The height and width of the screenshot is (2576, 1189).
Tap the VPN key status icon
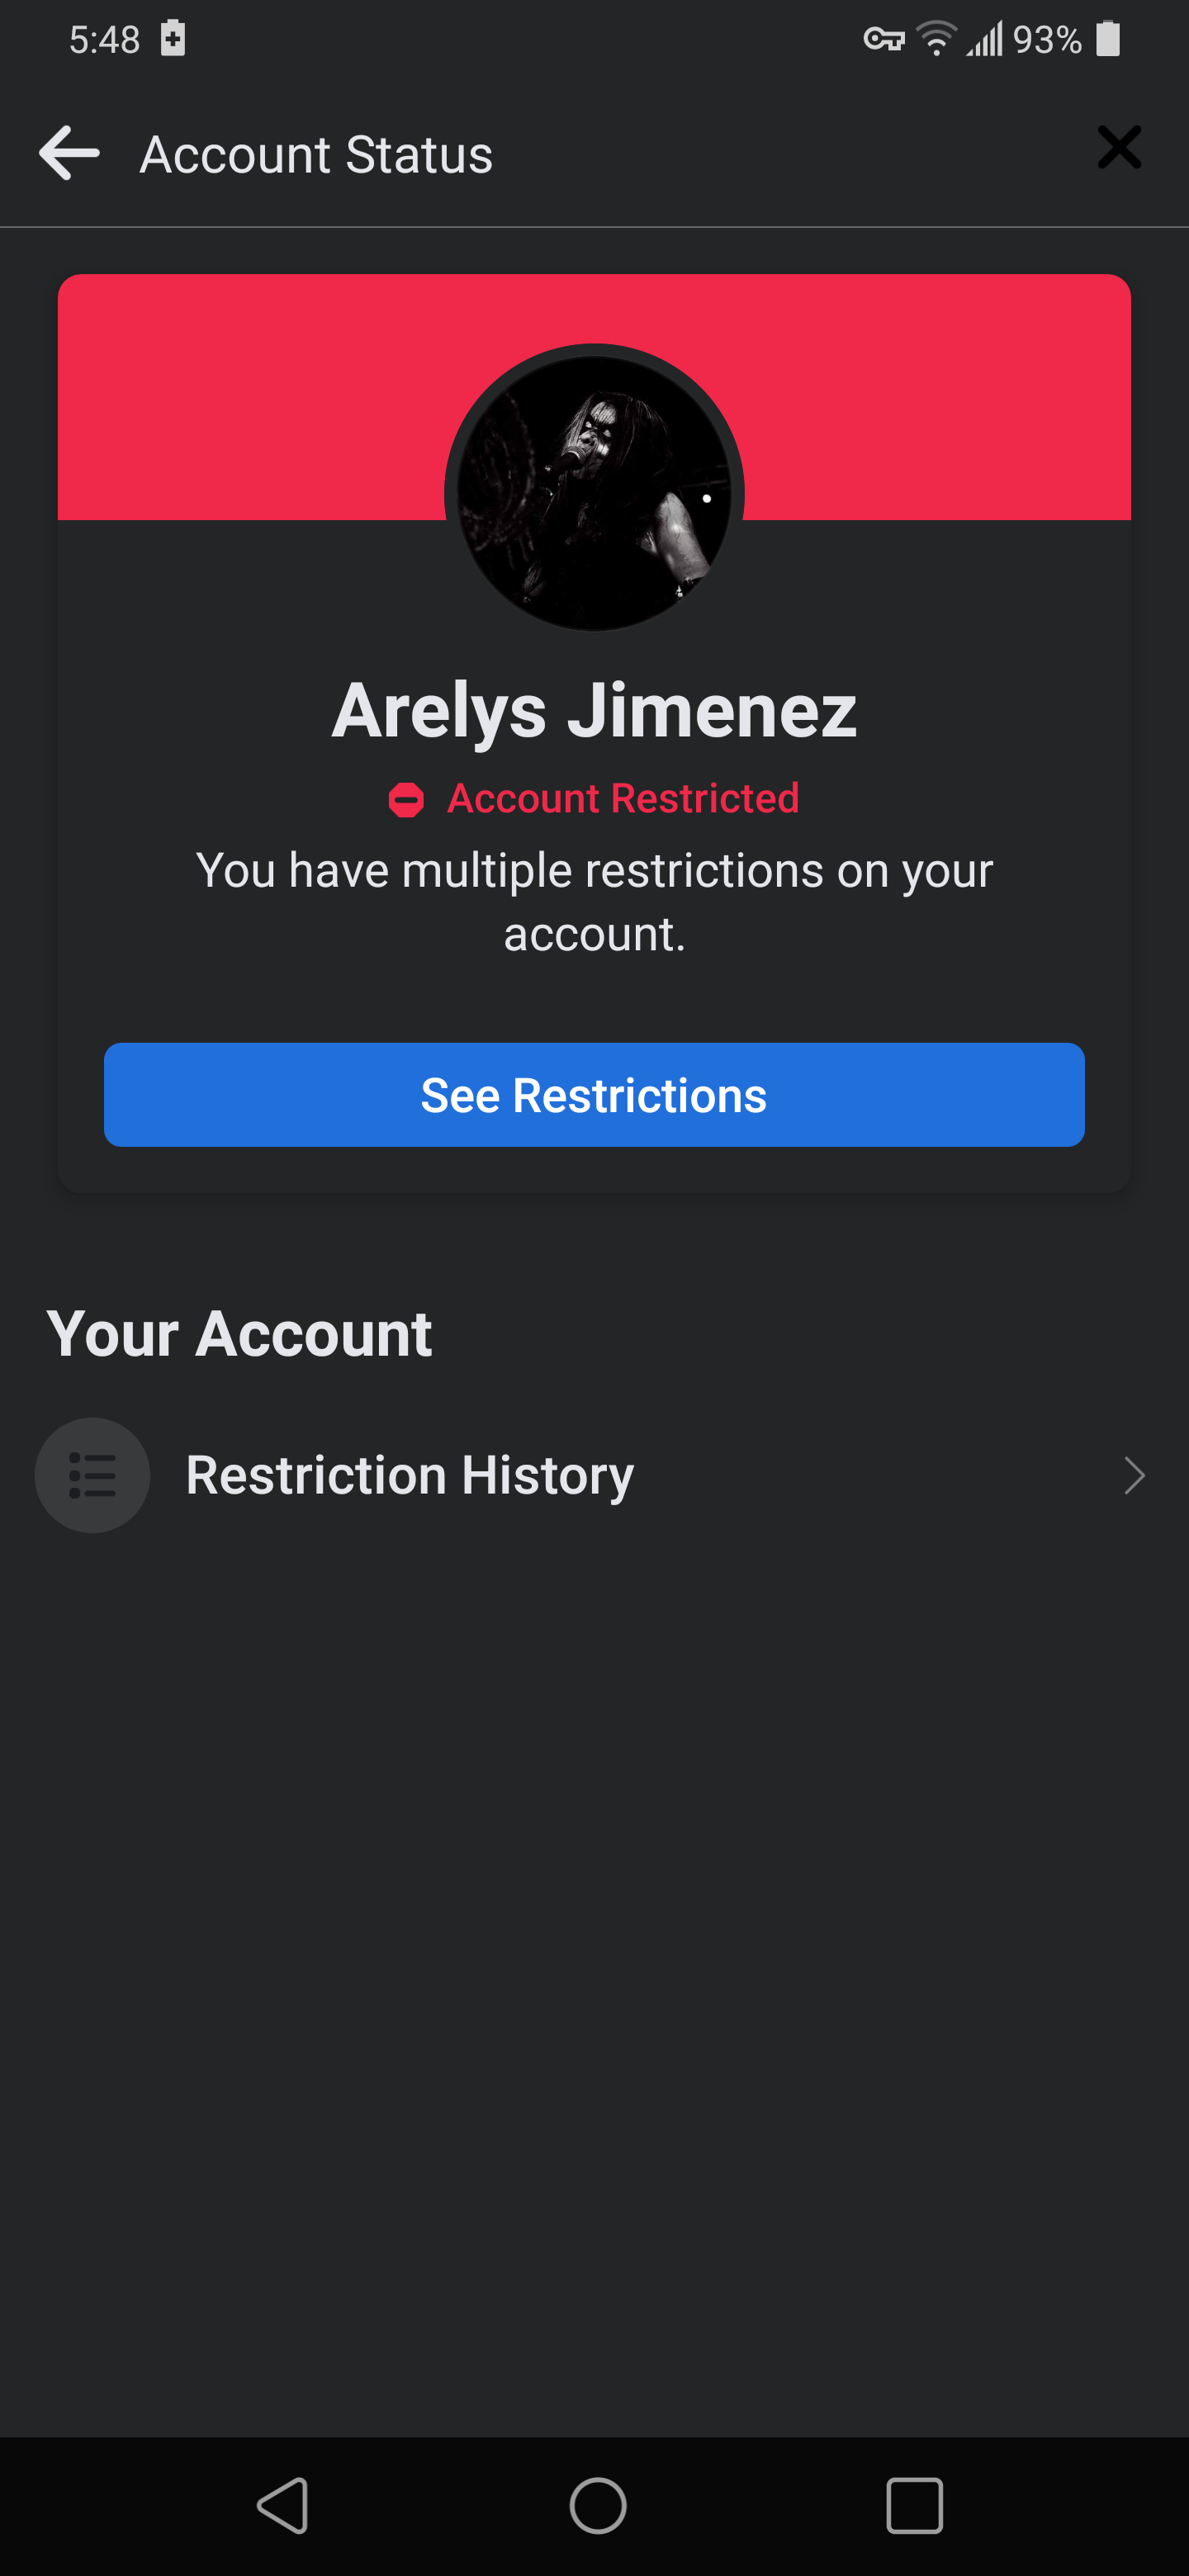[x=883, y=39]
